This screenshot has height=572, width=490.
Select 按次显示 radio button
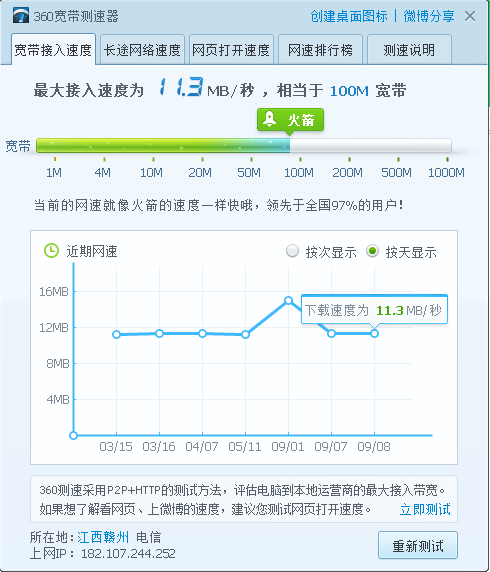292,251
